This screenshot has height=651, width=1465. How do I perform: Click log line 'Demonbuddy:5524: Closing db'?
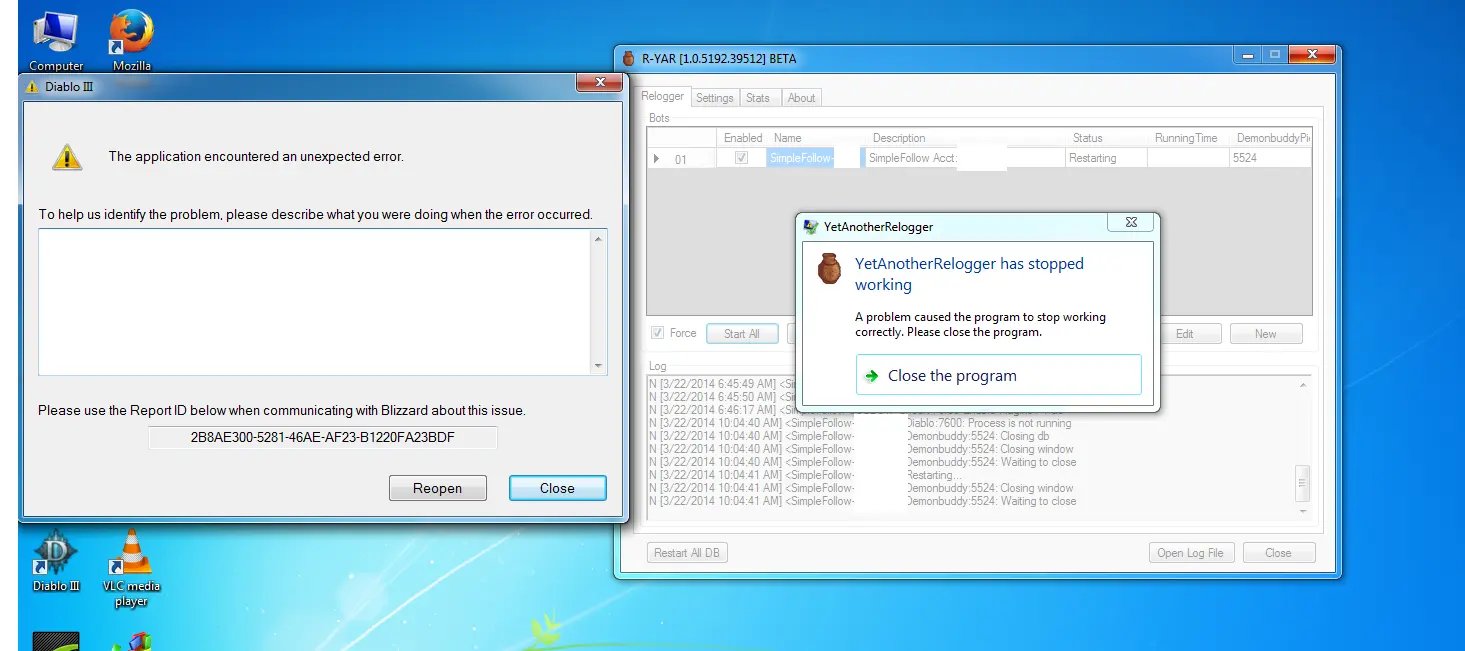848,436
